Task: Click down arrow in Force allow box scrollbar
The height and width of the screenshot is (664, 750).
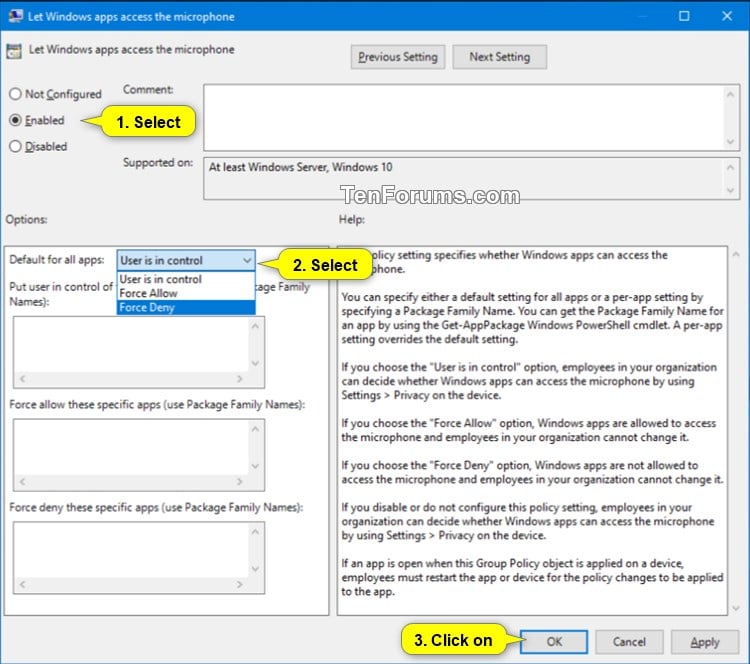Action: (255, 466)
